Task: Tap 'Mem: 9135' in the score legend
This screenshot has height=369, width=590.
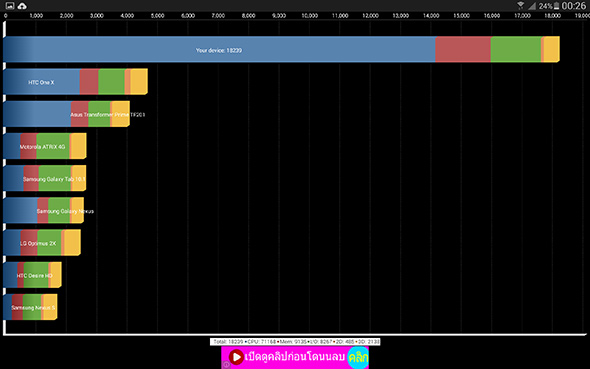Action: coord(293,342)
